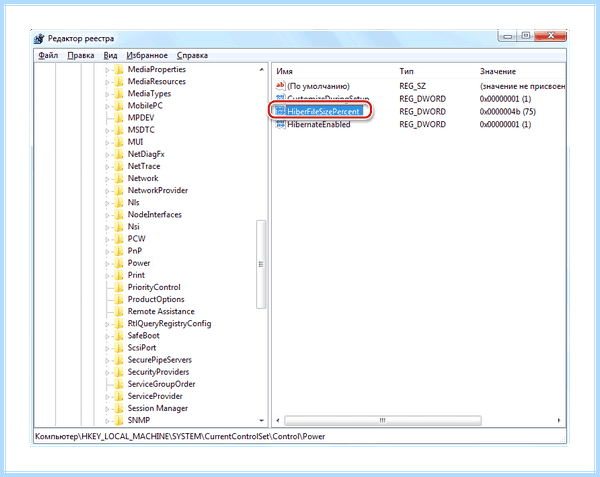Click the SafeBoot folder icon
This screenshot has width=600, height=477.
tap(119, 335)
